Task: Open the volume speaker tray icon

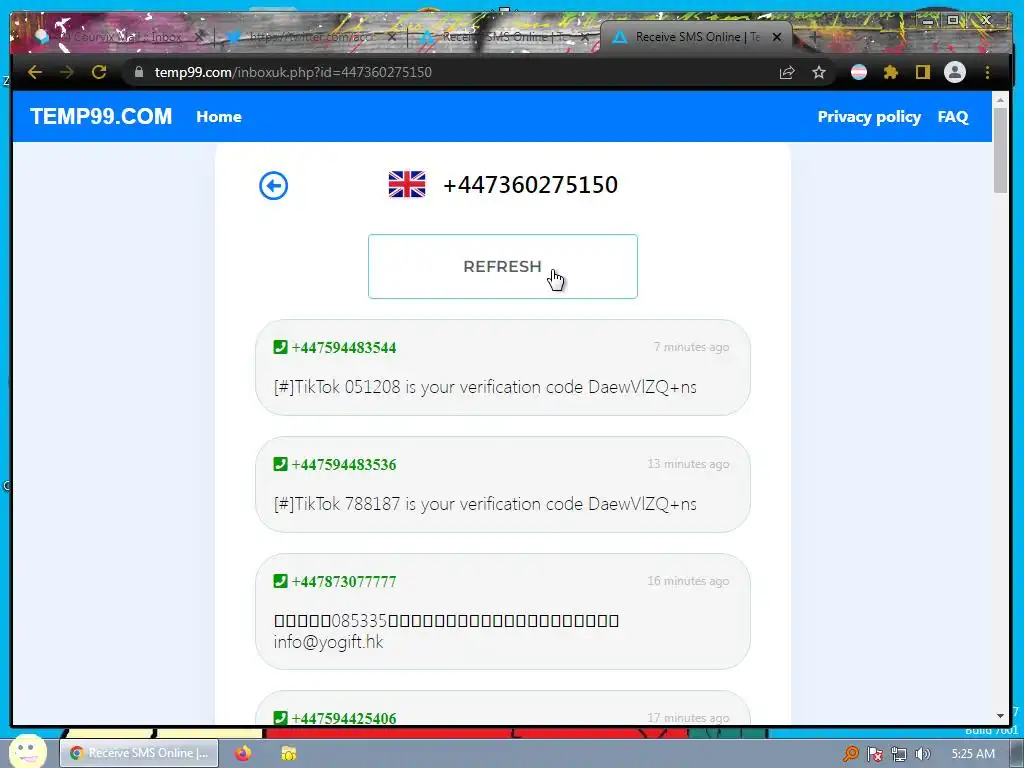Action: (x=923, y=754)
